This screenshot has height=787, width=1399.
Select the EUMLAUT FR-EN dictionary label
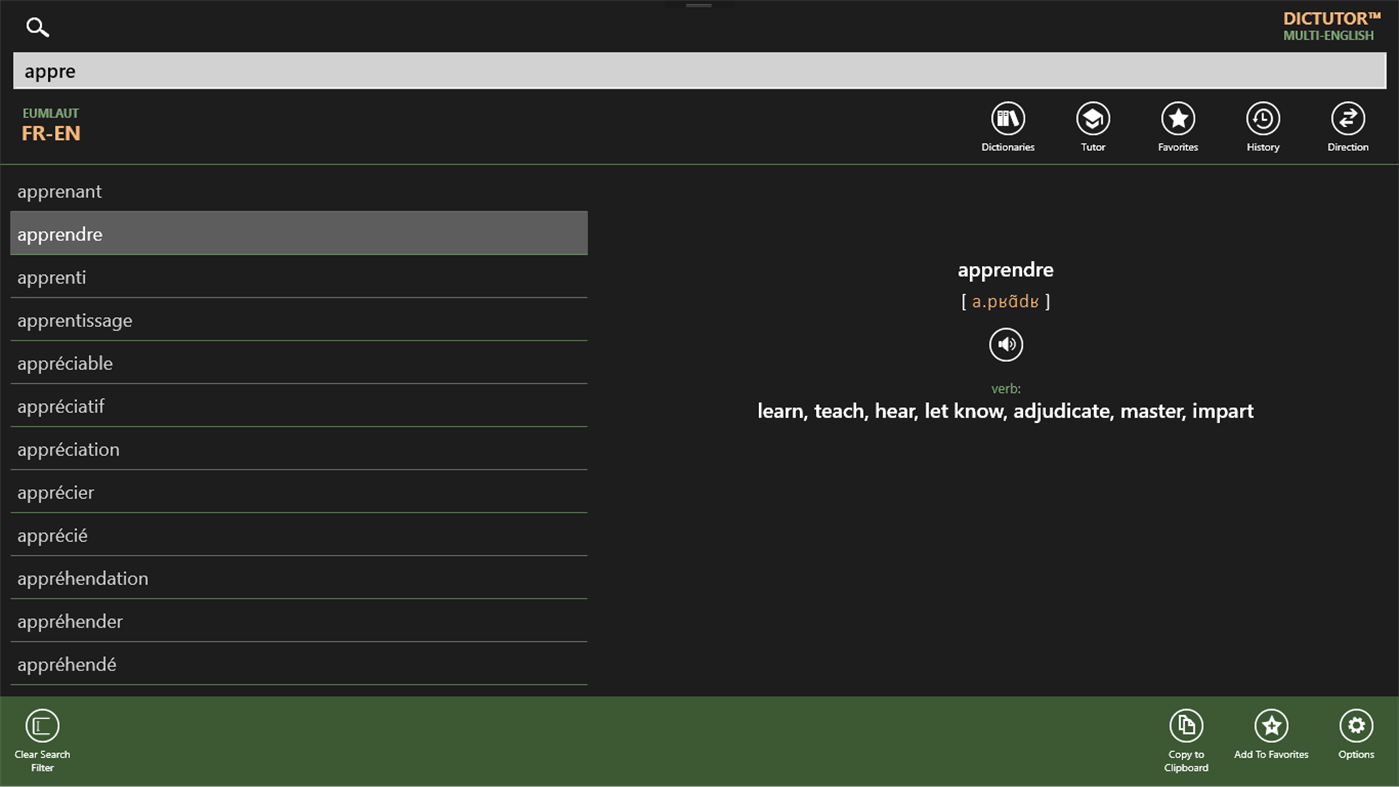(x=51, y=123)
